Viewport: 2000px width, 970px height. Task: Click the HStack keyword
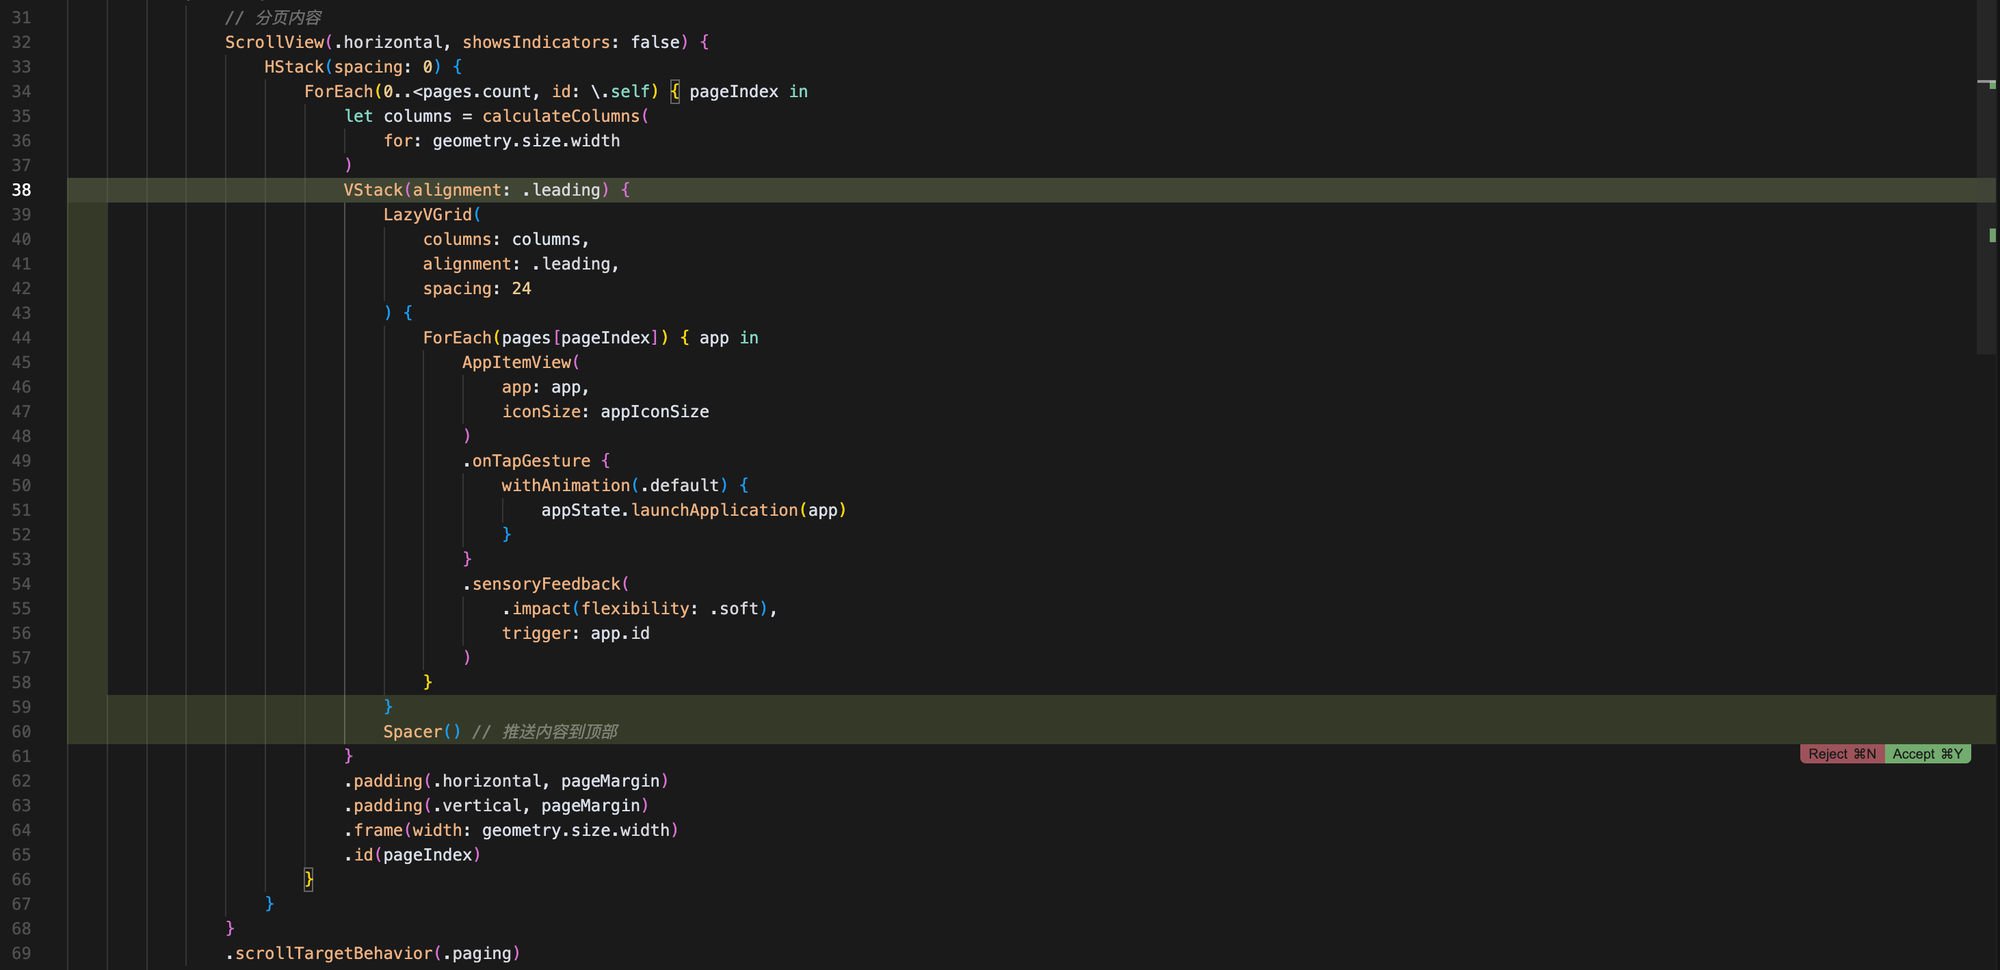click(x=294, y=67)
